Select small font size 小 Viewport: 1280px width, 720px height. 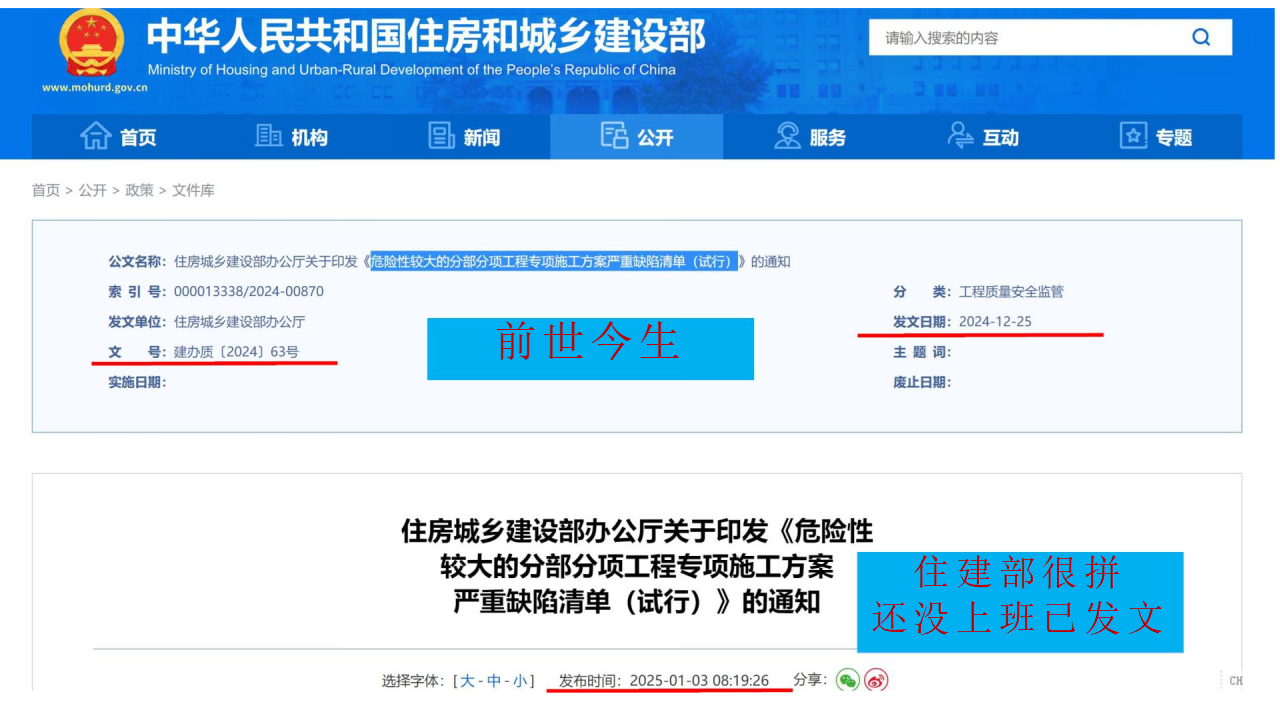pyautogui.click(x=520, y=682)
